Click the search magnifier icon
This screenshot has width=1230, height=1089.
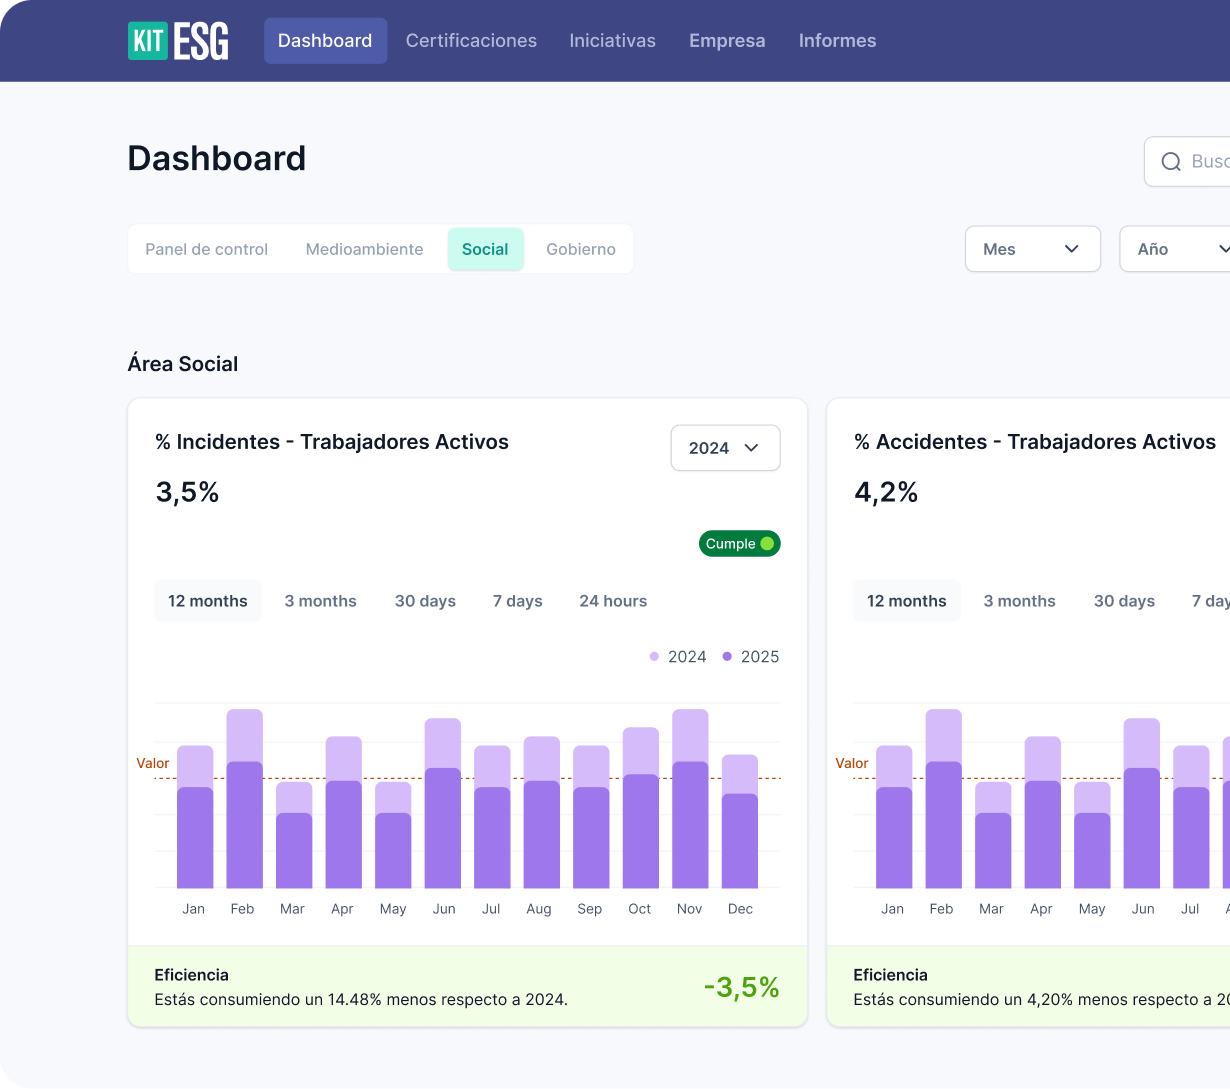pyautogui.click(x=1170, y=162)
